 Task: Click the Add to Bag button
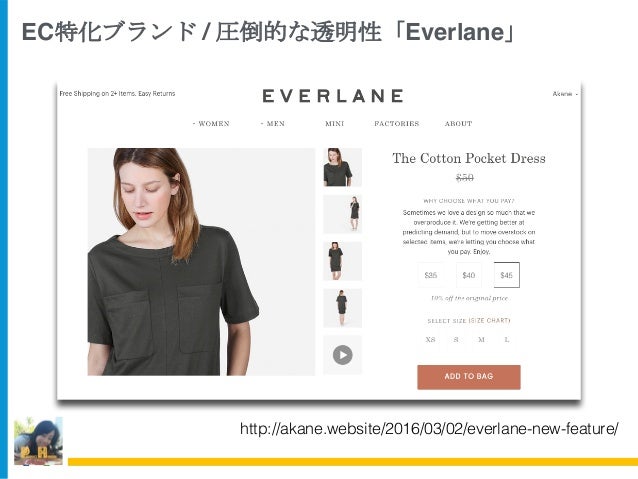(469, 377)
